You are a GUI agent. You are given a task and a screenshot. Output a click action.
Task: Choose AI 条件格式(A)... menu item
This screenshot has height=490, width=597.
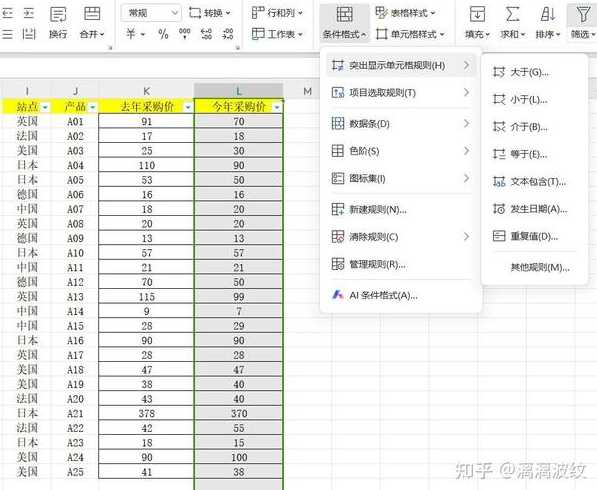click(x=401, y=295)
